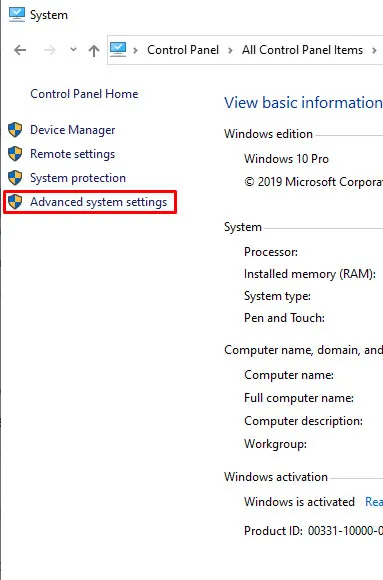Expand the chevron after Control Panel breadcrumb
The height and width of the screenshot is (580, 383).
click(x=231, y=50)
